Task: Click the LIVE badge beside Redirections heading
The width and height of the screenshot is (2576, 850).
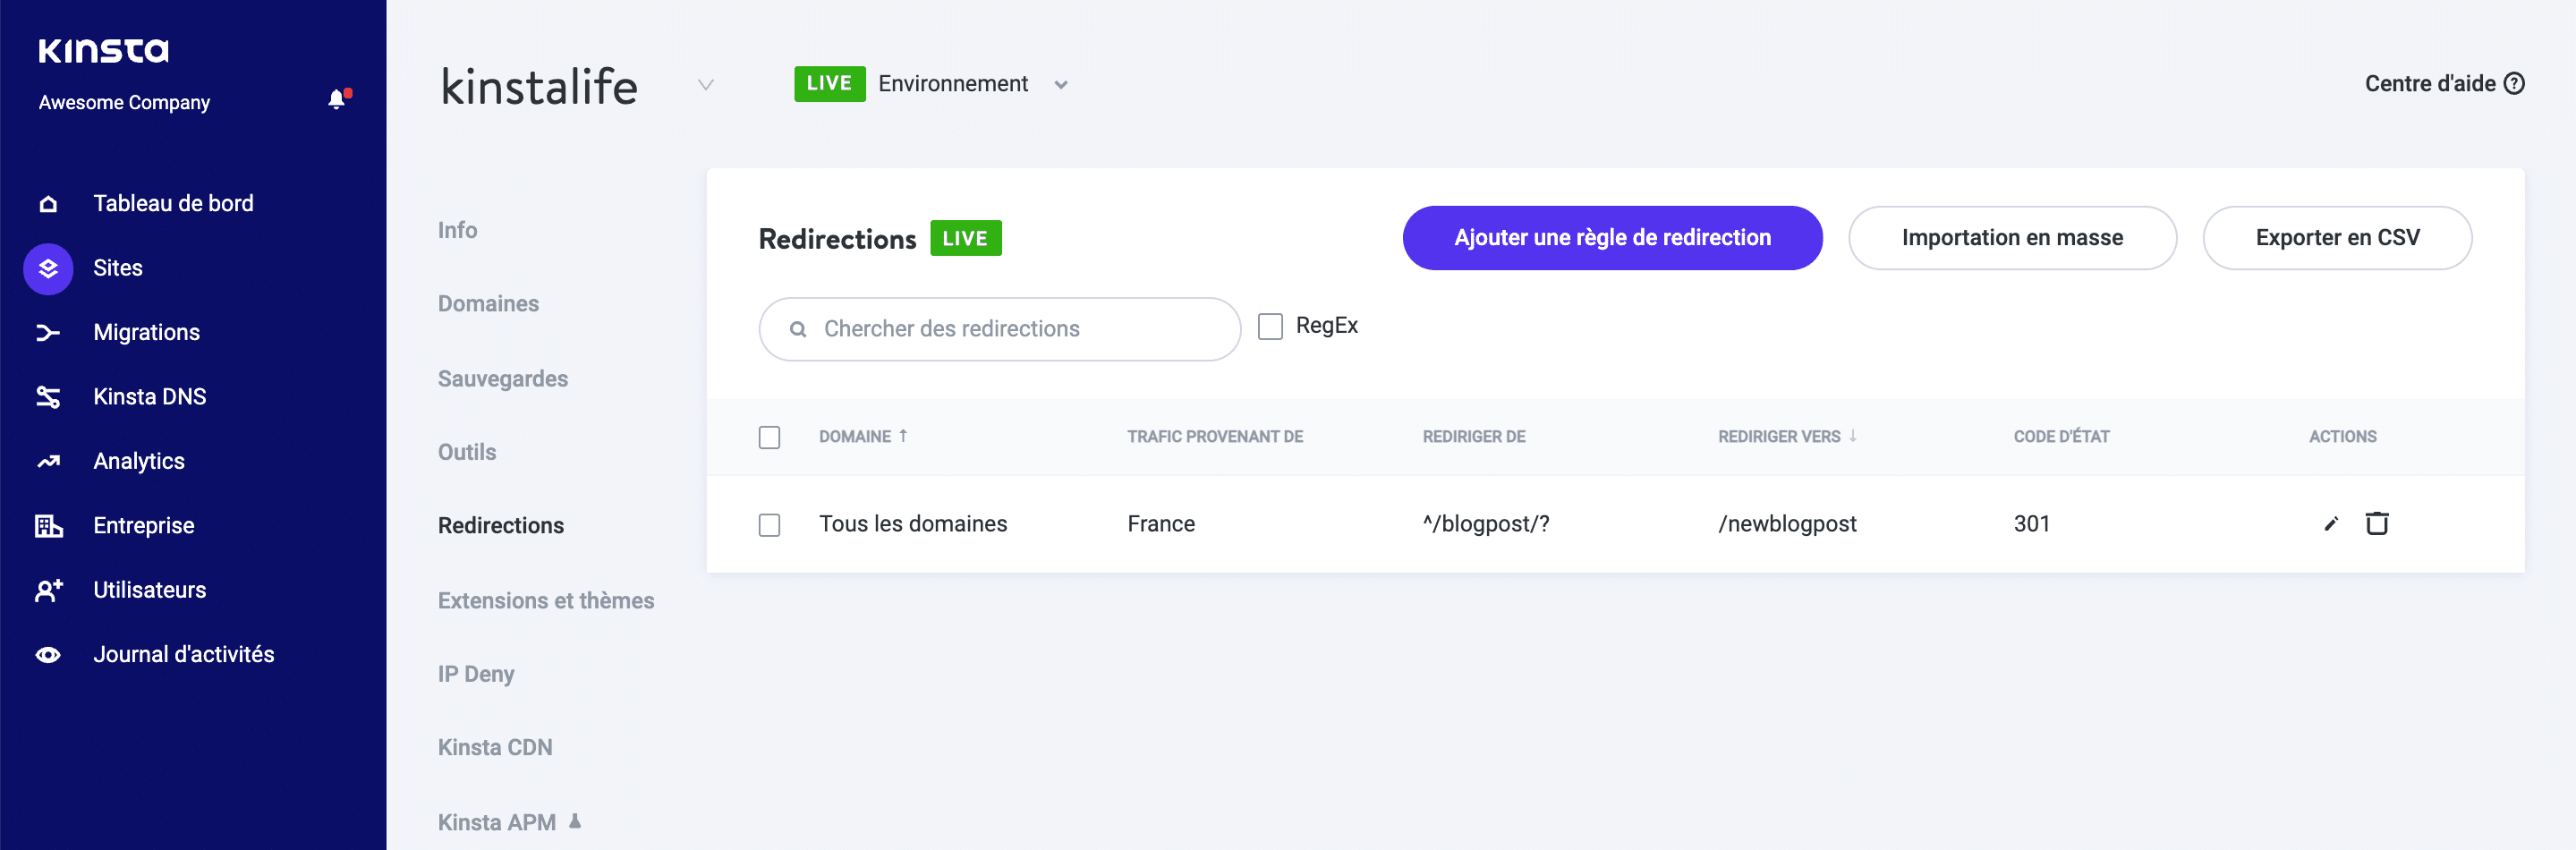Action: [965, 238]
